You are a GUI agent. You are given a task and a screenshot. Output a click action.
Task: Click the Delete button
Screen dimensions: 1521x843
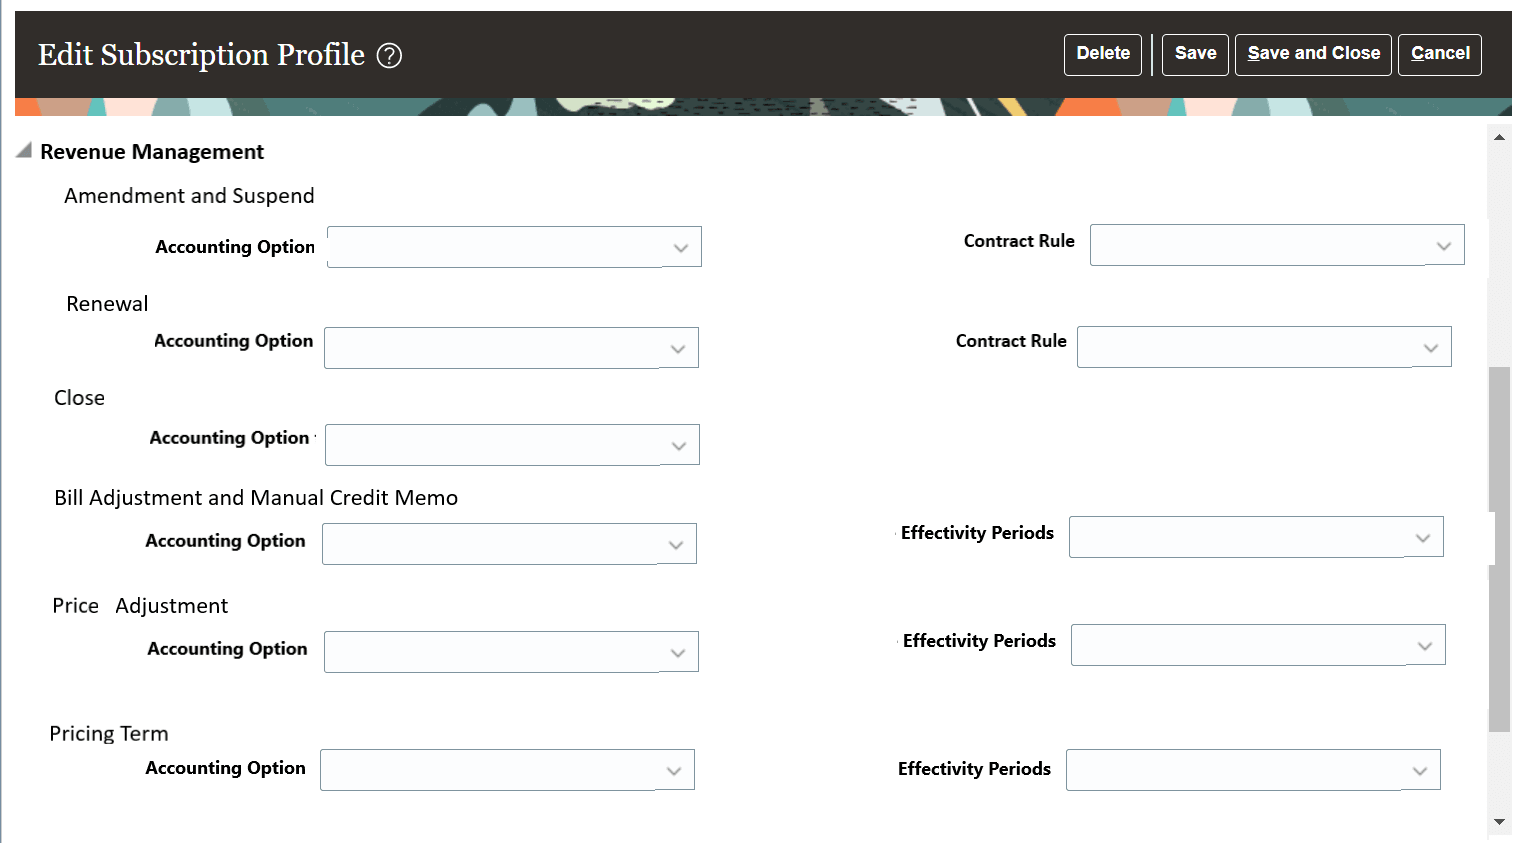point(1103,54)
